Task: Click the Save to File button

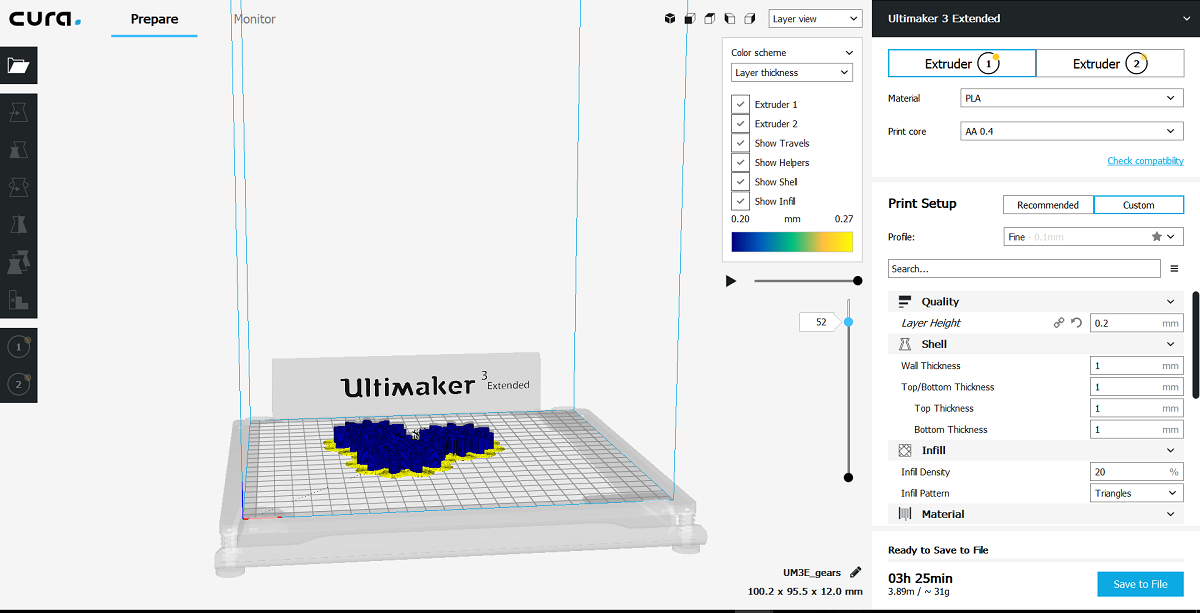Action: tap(1140, 584)
